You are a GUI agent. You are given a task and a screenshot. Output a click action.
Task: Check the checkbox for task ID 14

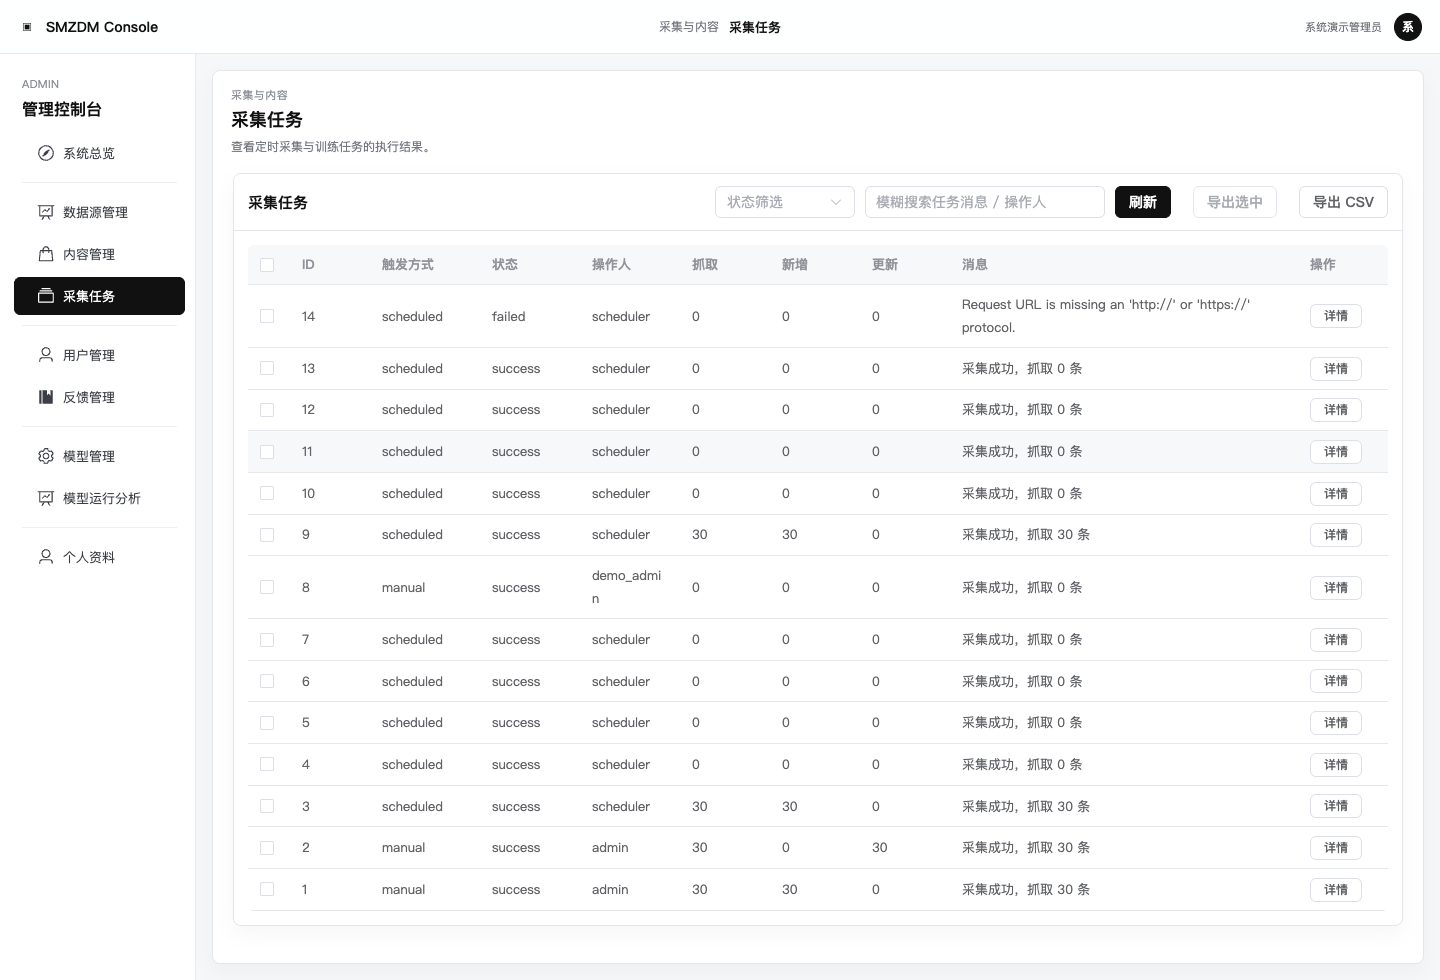click(x=267, y=316)
